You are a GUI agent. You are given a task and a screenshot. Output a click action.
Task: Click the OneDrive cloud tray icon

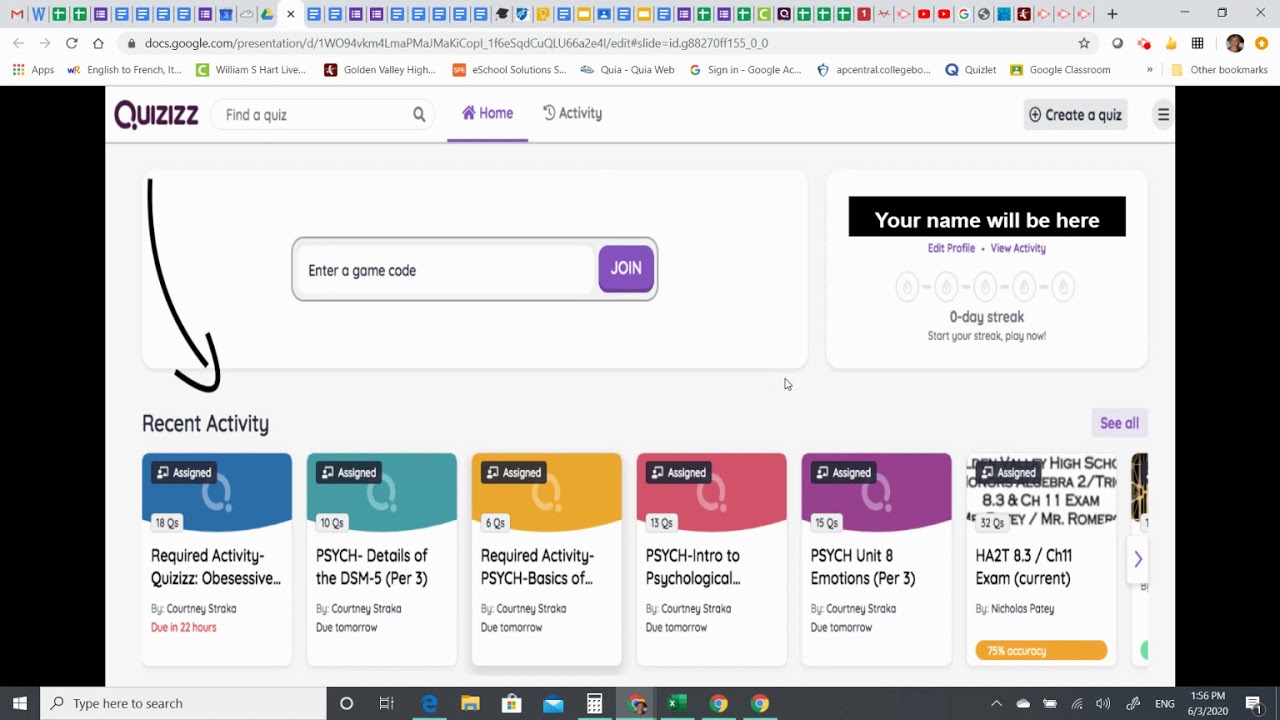[1023, 703]
